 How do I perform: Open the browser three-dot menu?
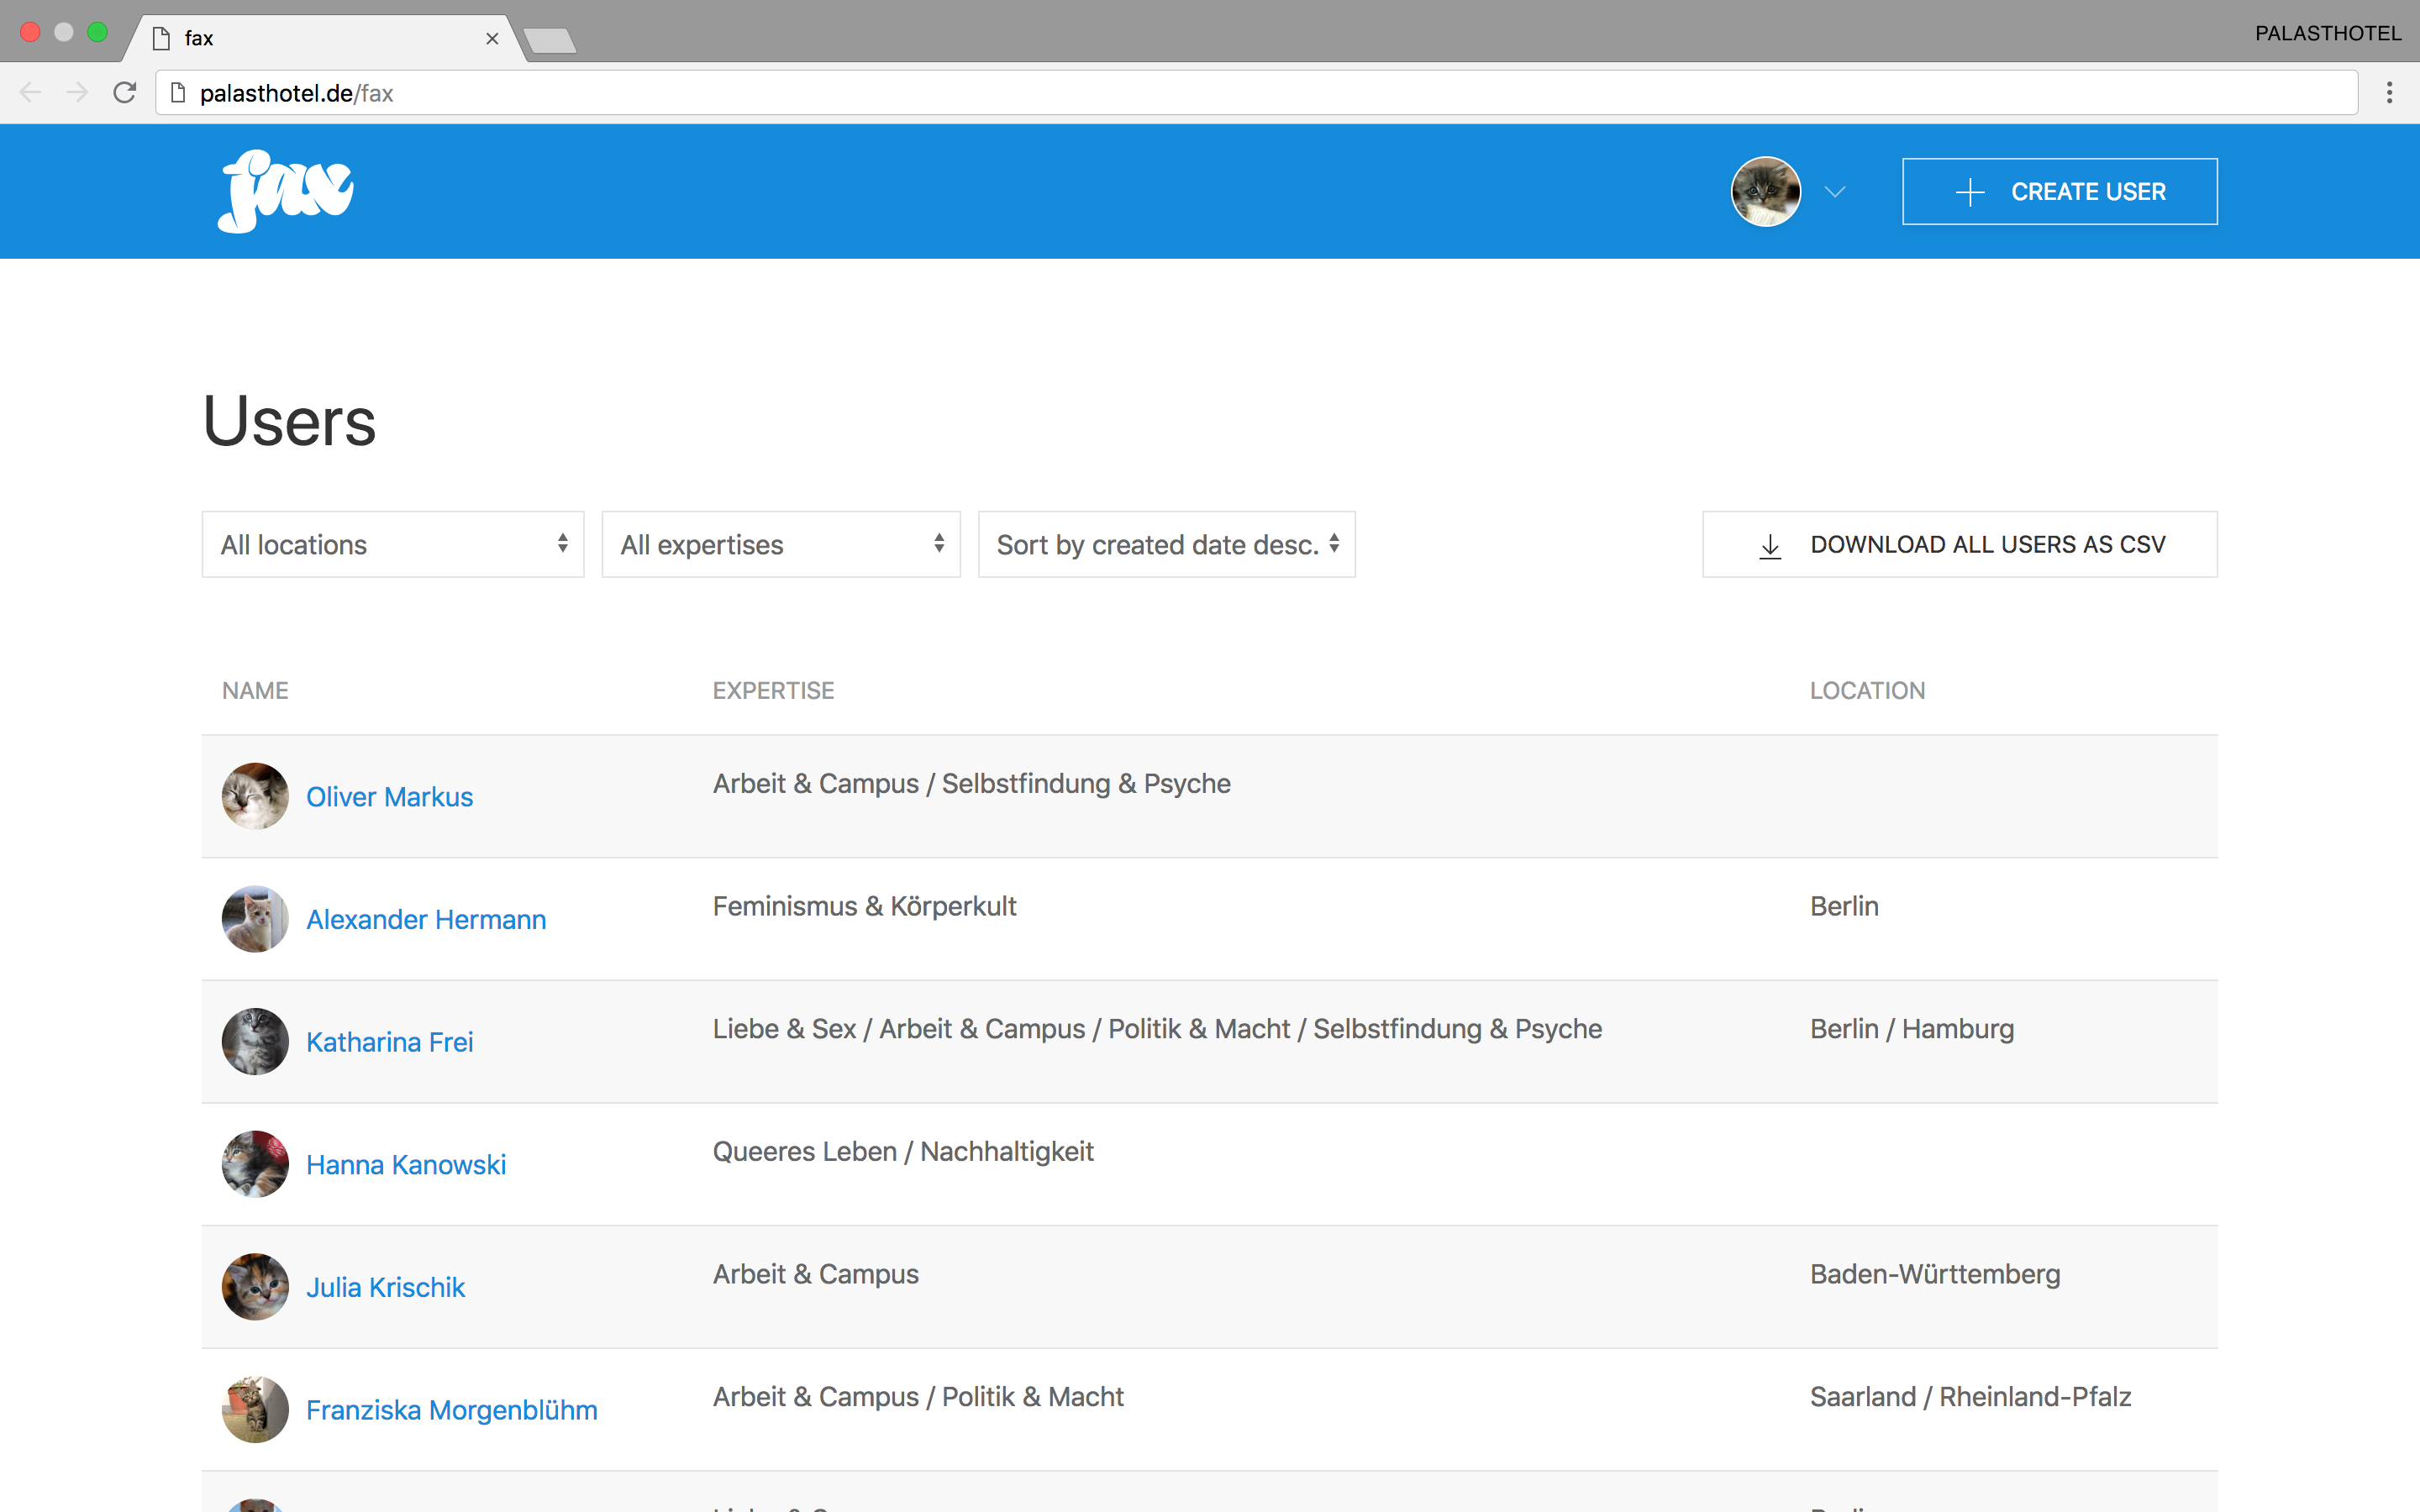pyautogui.click(x=2389, y=93)
